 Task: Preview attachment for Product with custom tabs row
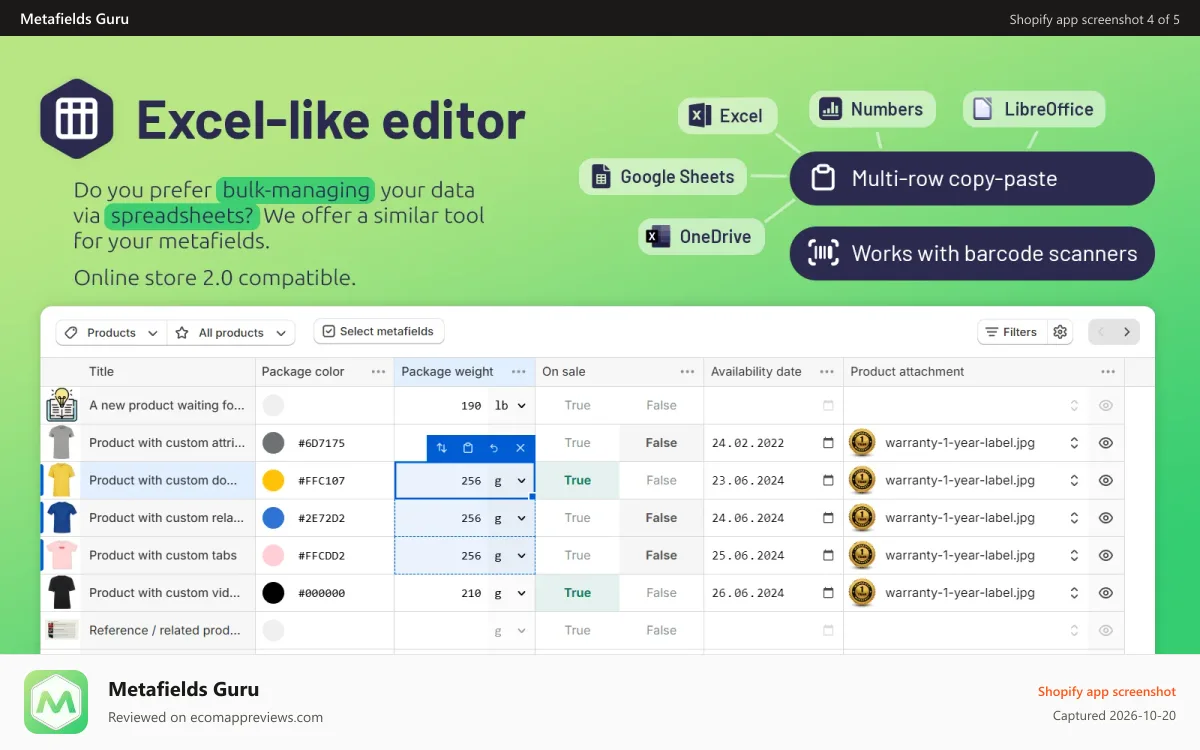tap(1106, 555)
